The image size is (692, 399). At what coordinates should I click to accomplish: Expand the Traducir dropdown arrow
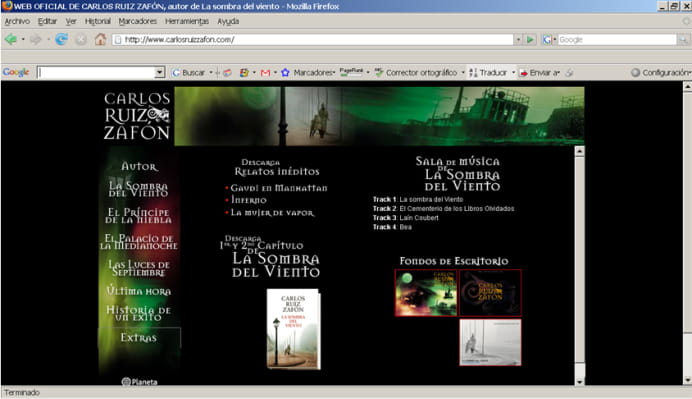(513, 73)
